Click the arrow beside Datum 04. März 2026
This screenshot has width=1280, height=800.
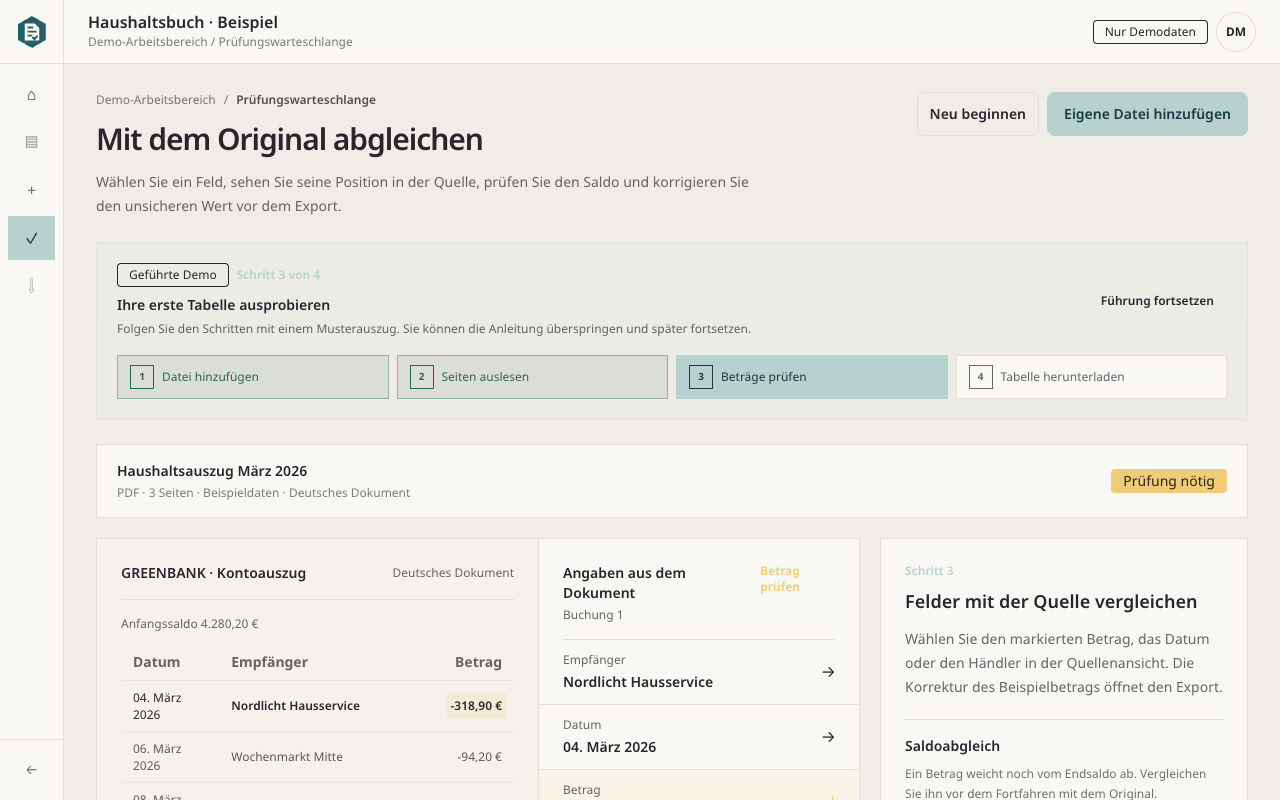828,737
